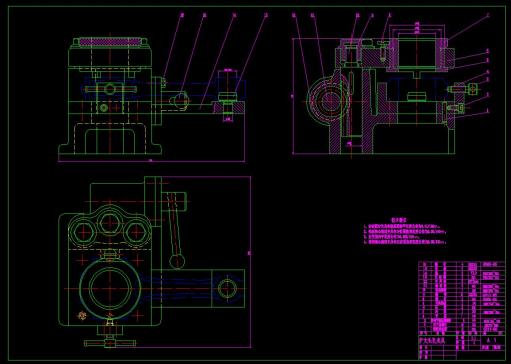Viewport: 511px width, 364px height.
Task: Click the magenta hatched top plate in front view
Action: [110, 42]
